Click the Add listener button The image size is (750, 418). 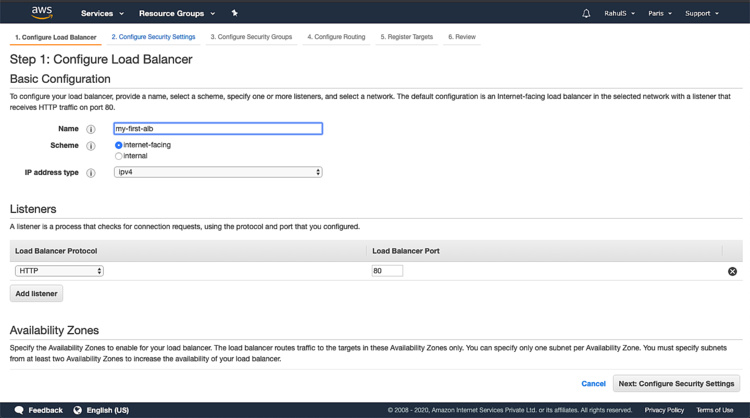coord(37,293)
